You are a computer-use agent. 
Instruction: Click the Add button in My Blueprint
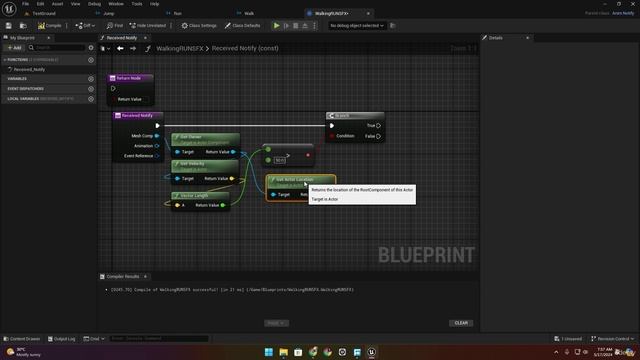14,48
